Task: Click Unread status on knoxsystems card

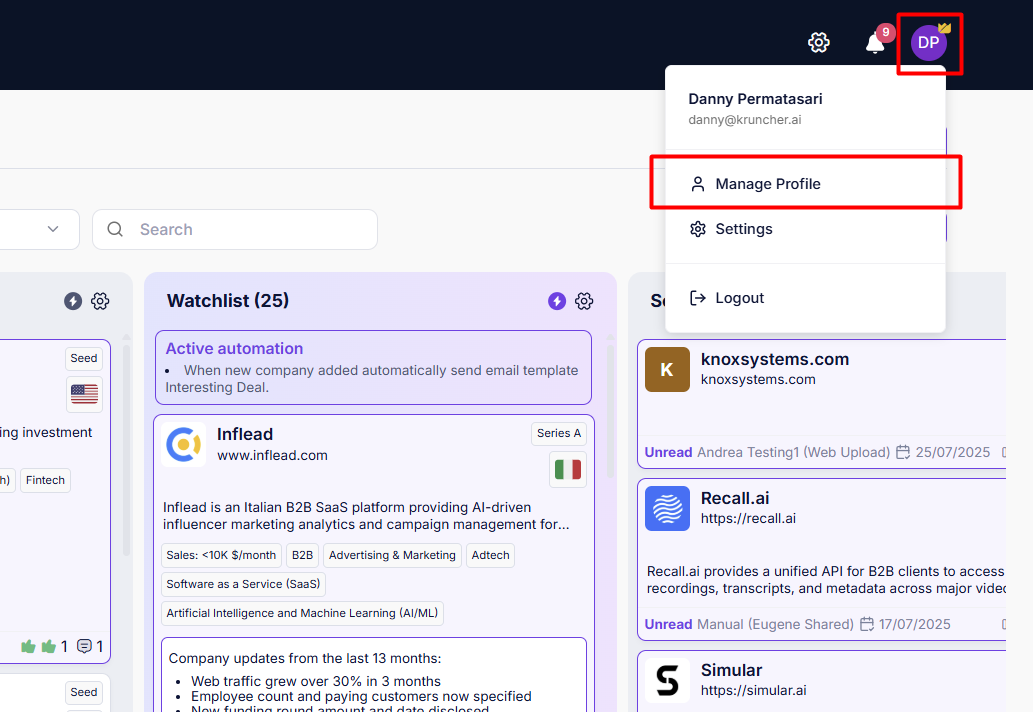Action: click(x=668, y=452)
